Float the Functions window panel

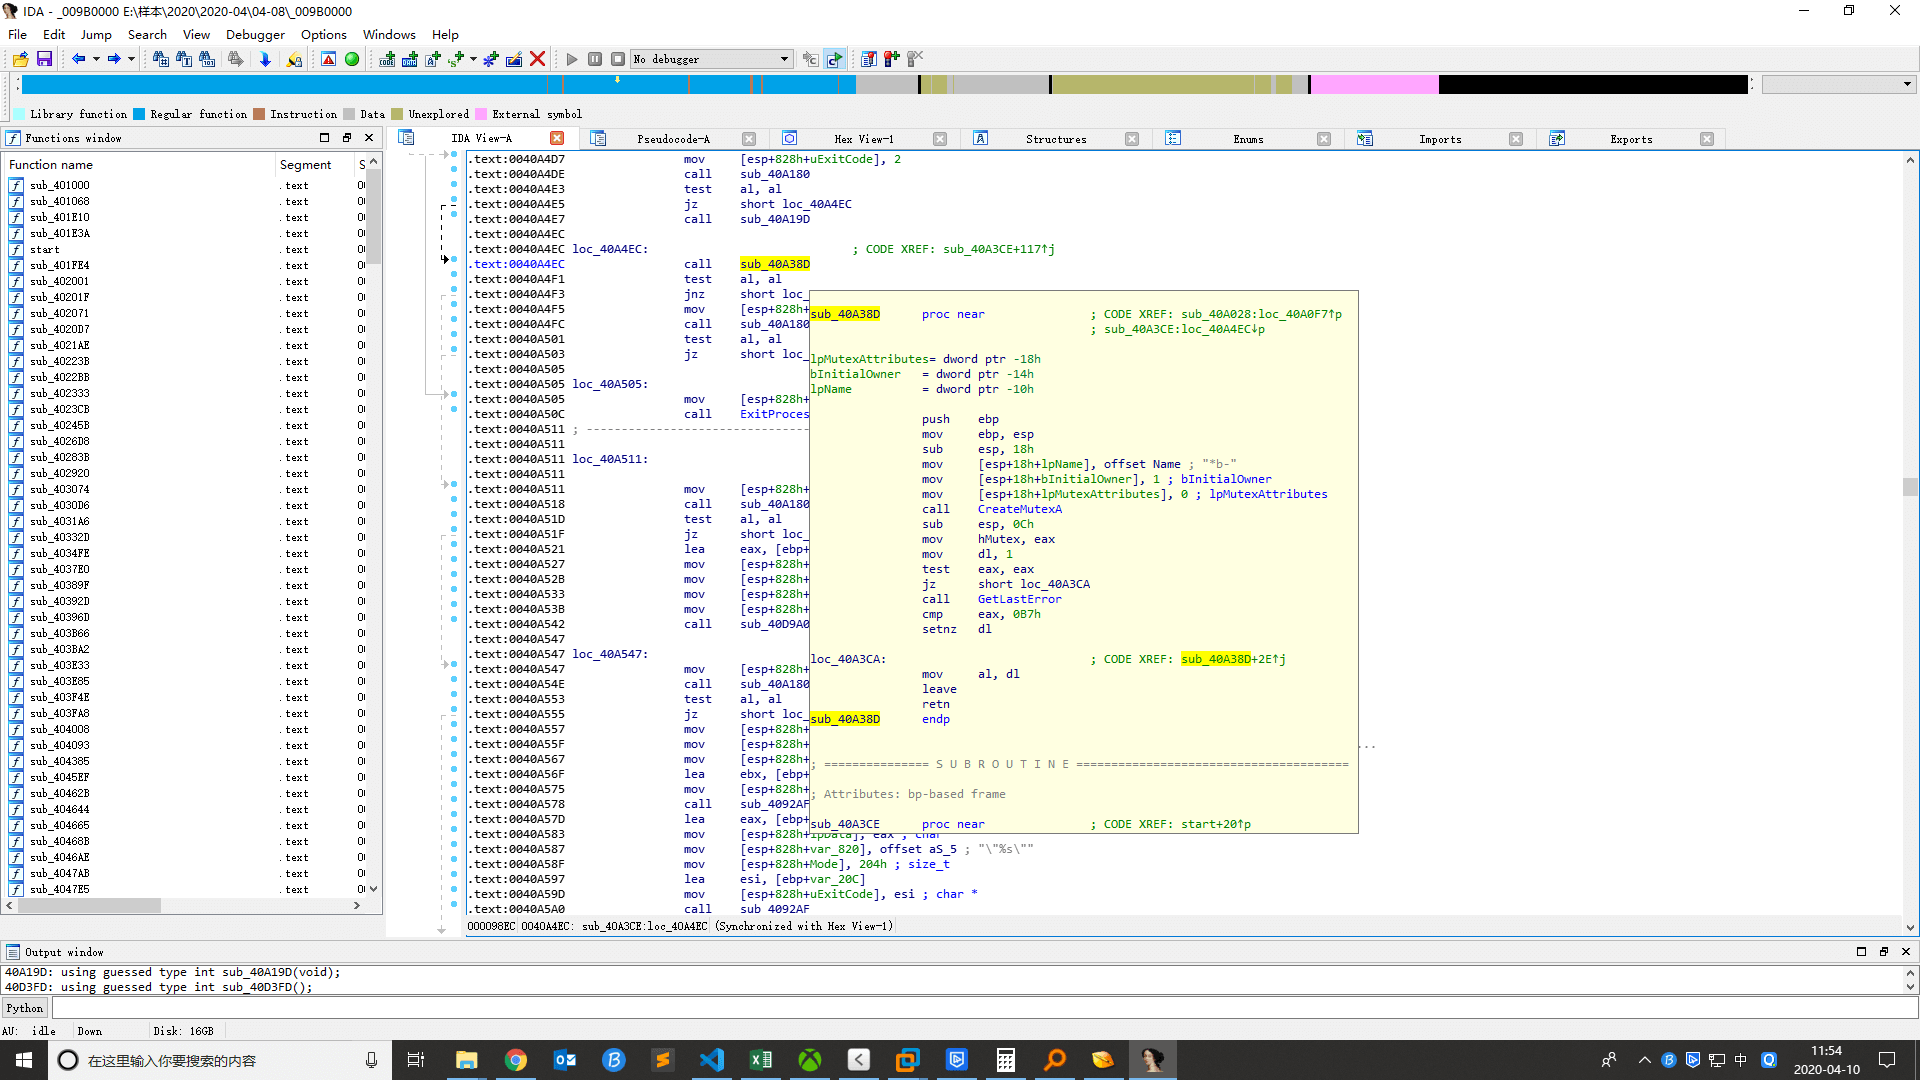pos(347,138)
